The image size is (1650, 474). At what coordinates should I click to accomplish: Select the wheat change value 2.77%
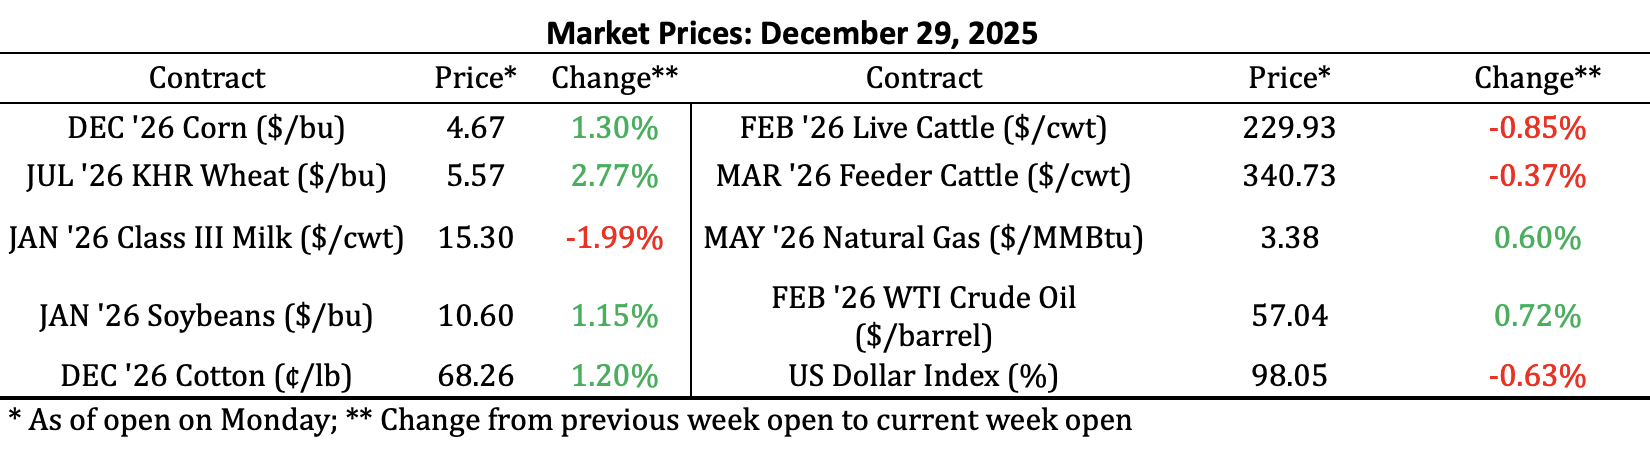[614, 176]
